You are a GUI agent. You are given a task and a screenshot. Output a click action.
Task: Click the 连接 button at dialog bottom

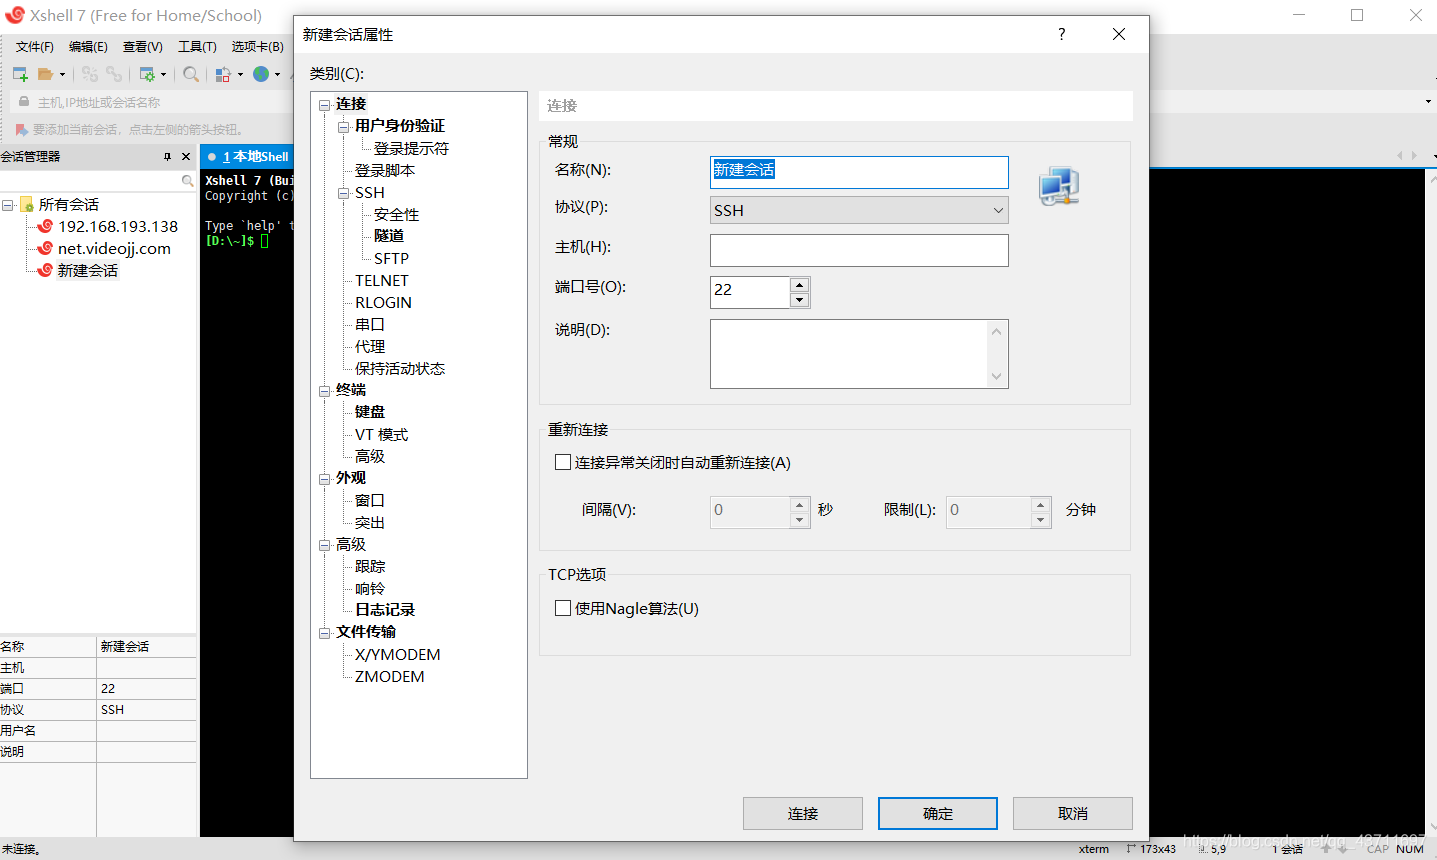tap(803, 814)
